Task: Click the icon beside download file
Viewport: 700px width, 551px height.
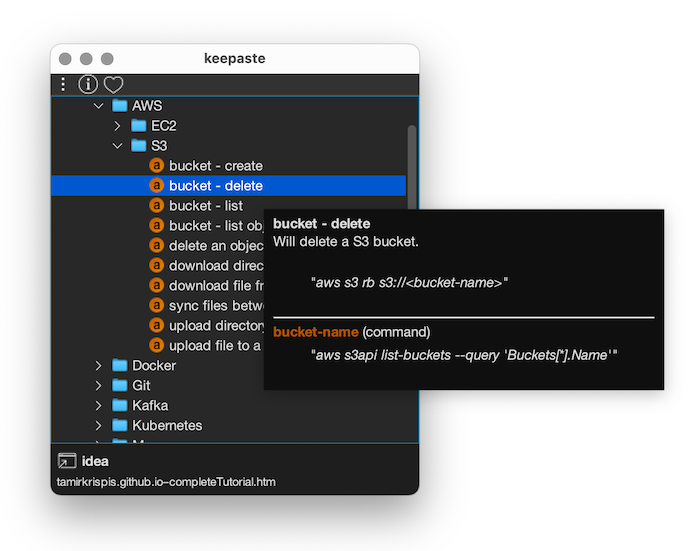Action: [156, 285]
